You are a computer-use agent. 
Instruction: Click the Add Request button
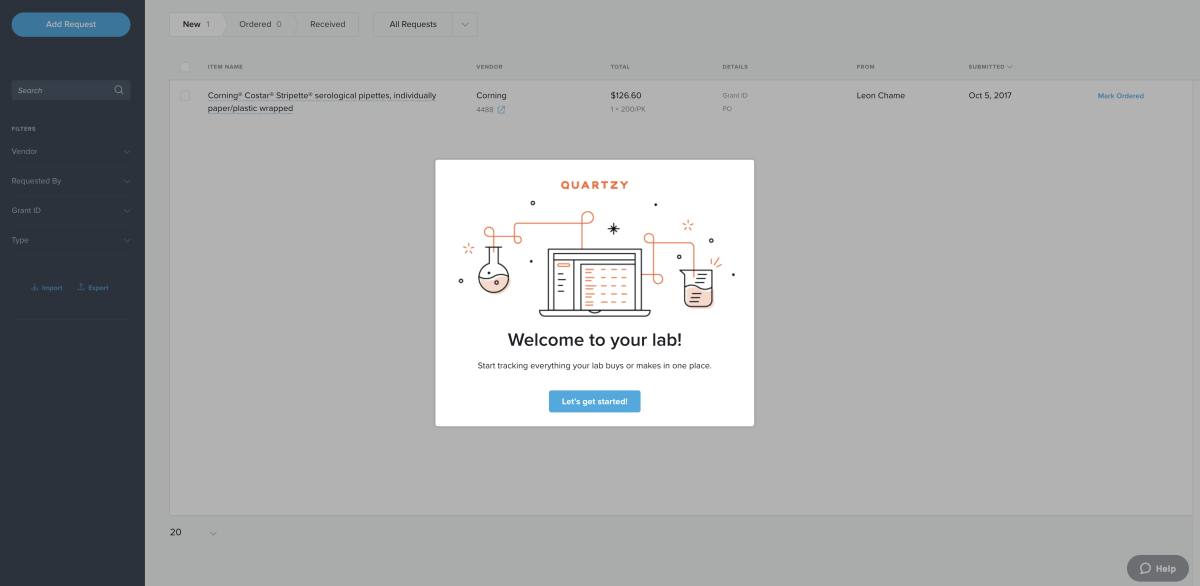point(71,24)
